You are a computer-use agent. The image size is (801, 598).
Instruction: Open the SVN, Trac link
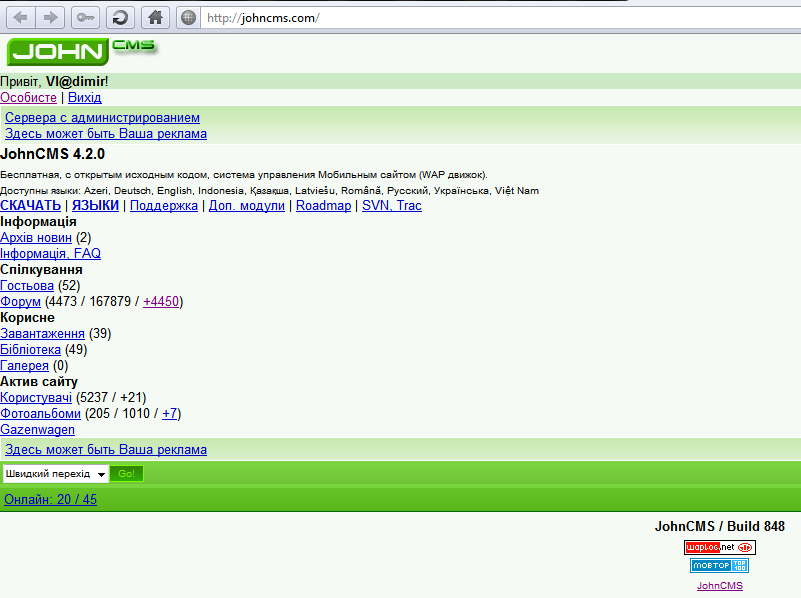coord(392,205)
